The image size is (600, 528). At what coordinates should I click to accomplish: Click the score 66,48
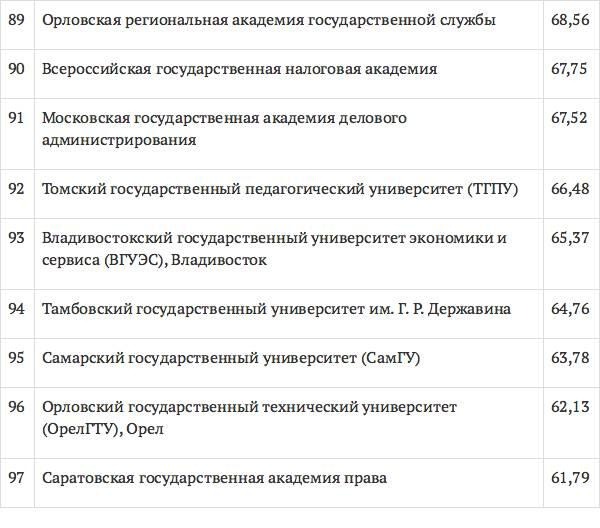[x=569, y=189]
